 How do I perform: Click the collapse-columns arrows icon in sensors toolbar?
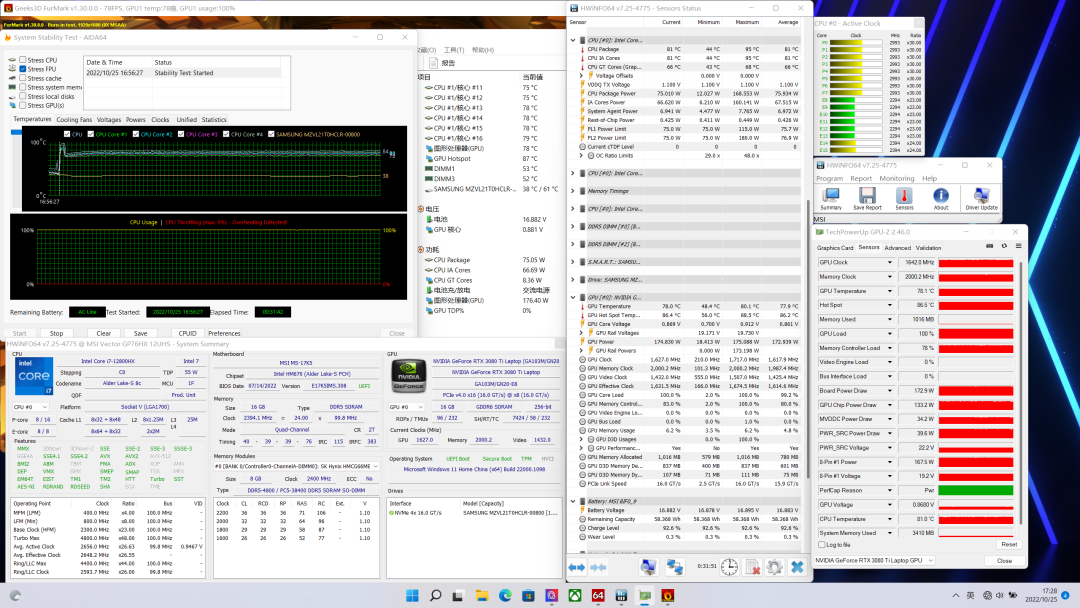pyautogui.click(x=599, y=567)
